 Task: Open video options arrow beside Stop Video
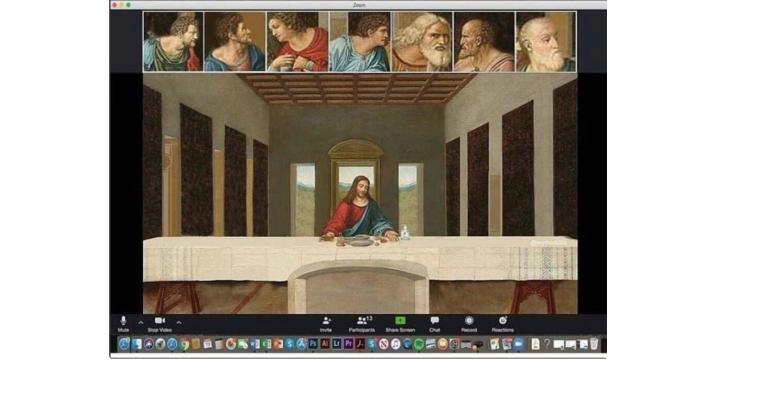[179, 322]
